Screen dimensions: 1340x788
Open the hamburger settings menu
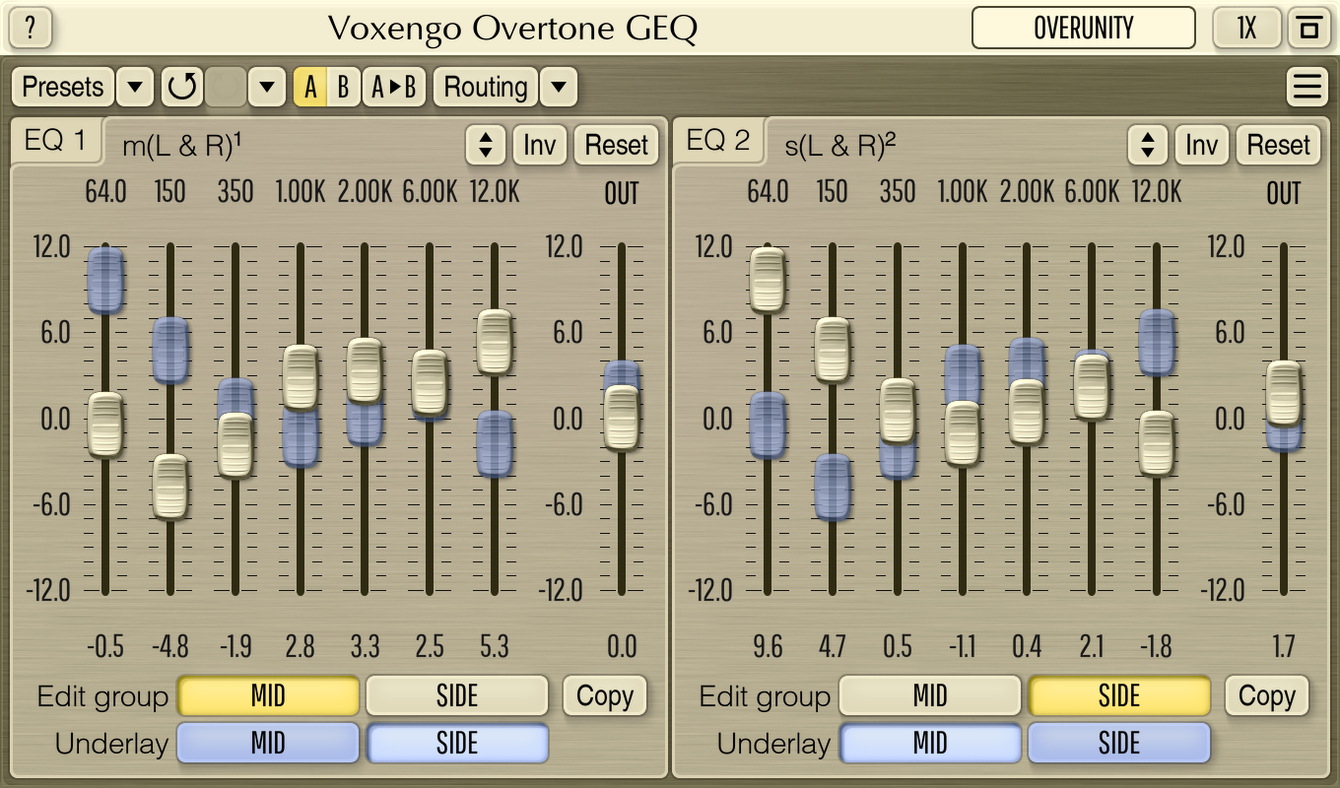tap(1307, 87)
